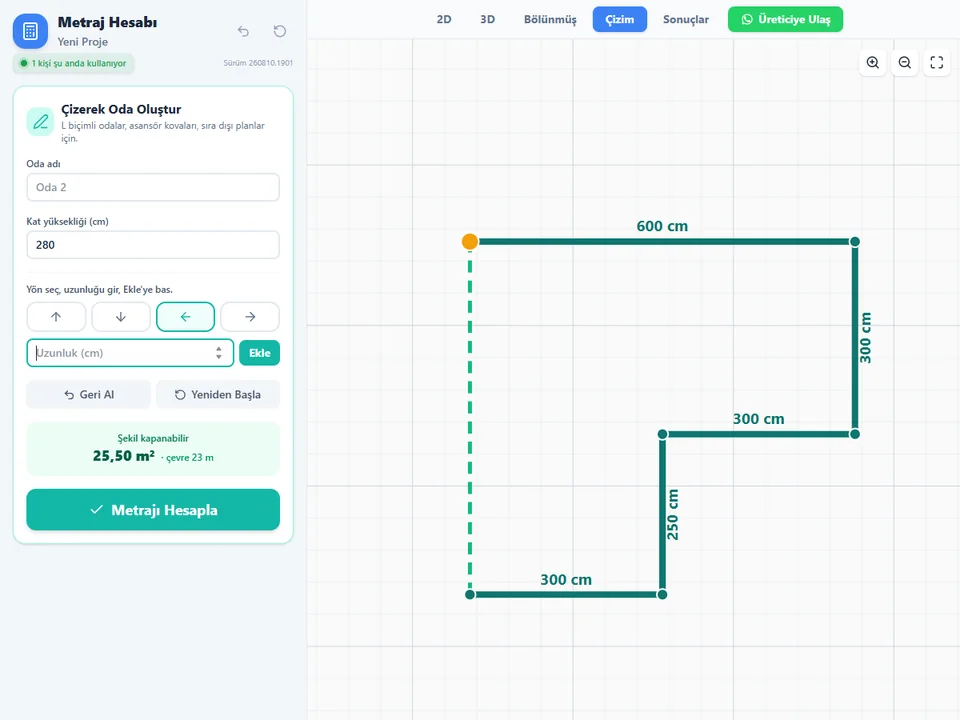960x720 pixels.
Task: Click the çevre 23 m perimeter text
Action: pyautogui.click(x=190, y=457)
